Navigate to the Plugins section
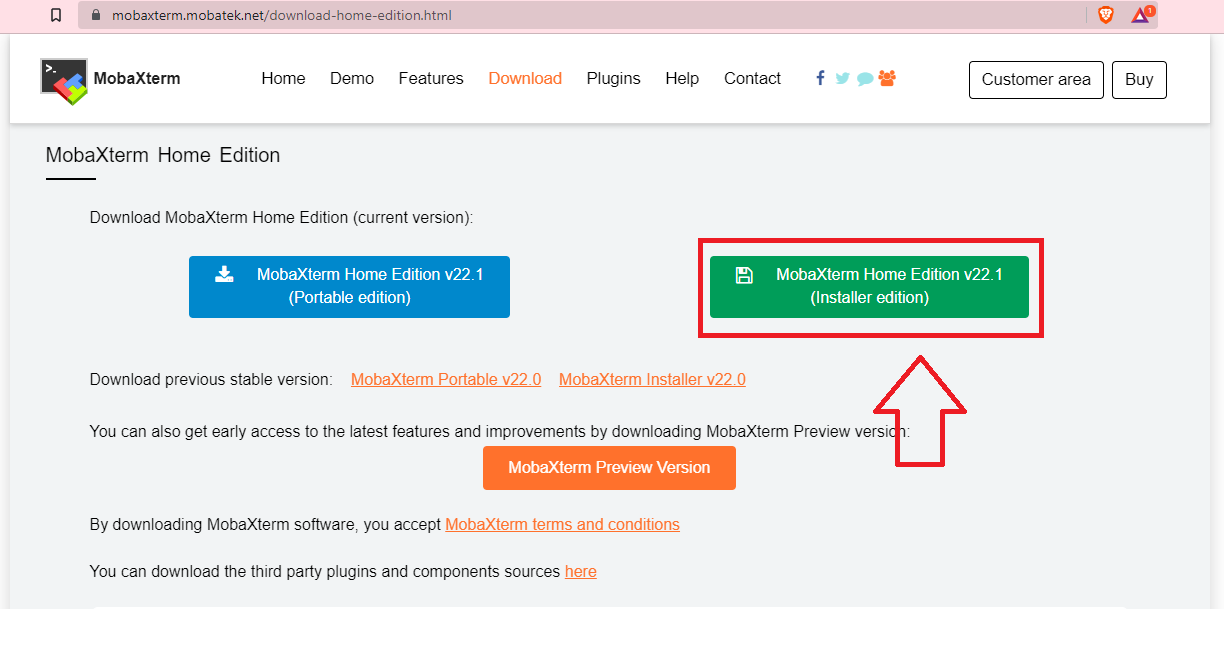The width and height of the screenshot is (1224, 648). click(x=613, y=78)
